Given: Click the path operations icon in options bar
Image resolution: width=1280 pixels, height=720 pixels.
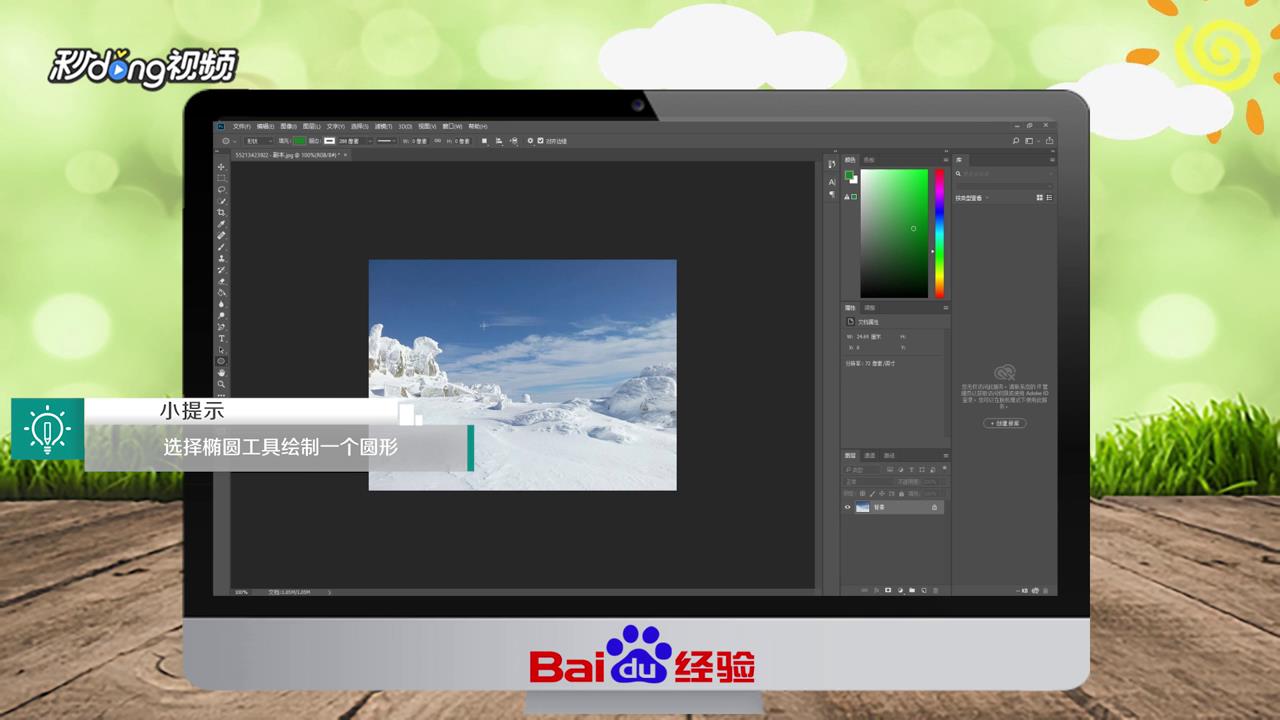Looking at the screenshot, I should tap(485, 141).
